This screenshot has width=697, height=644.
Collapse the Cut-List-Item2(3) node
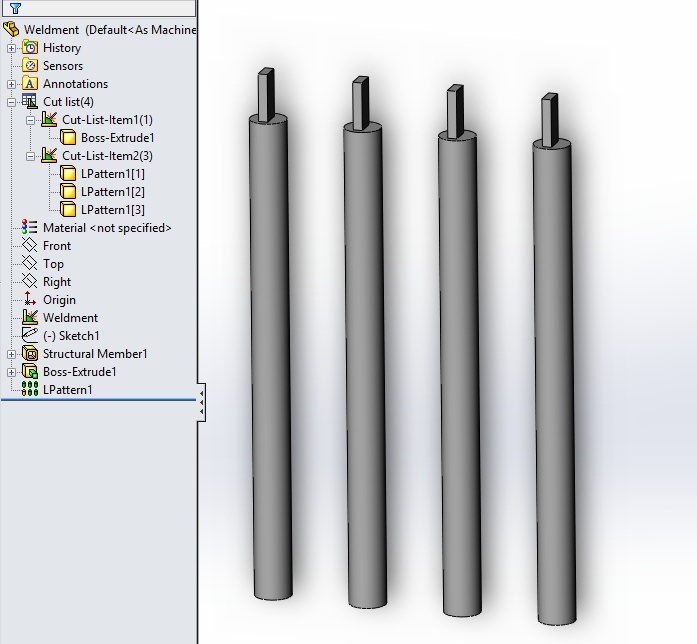(30, 156)
